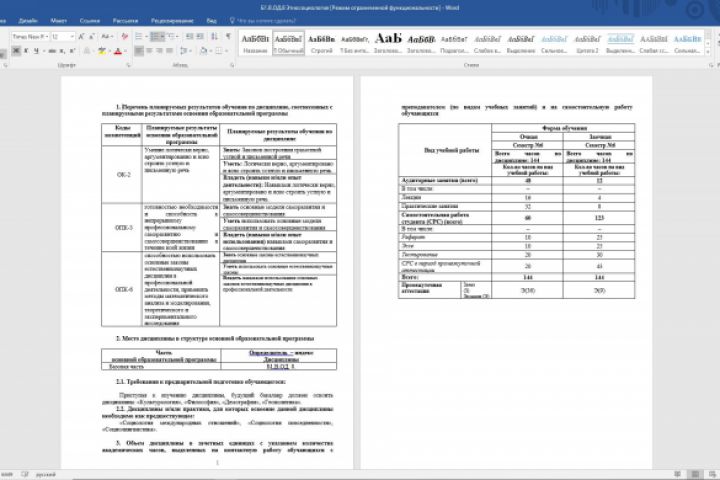Toggle superscript formatting
This screenshot has height=480, width=720.
click(72, 51)
